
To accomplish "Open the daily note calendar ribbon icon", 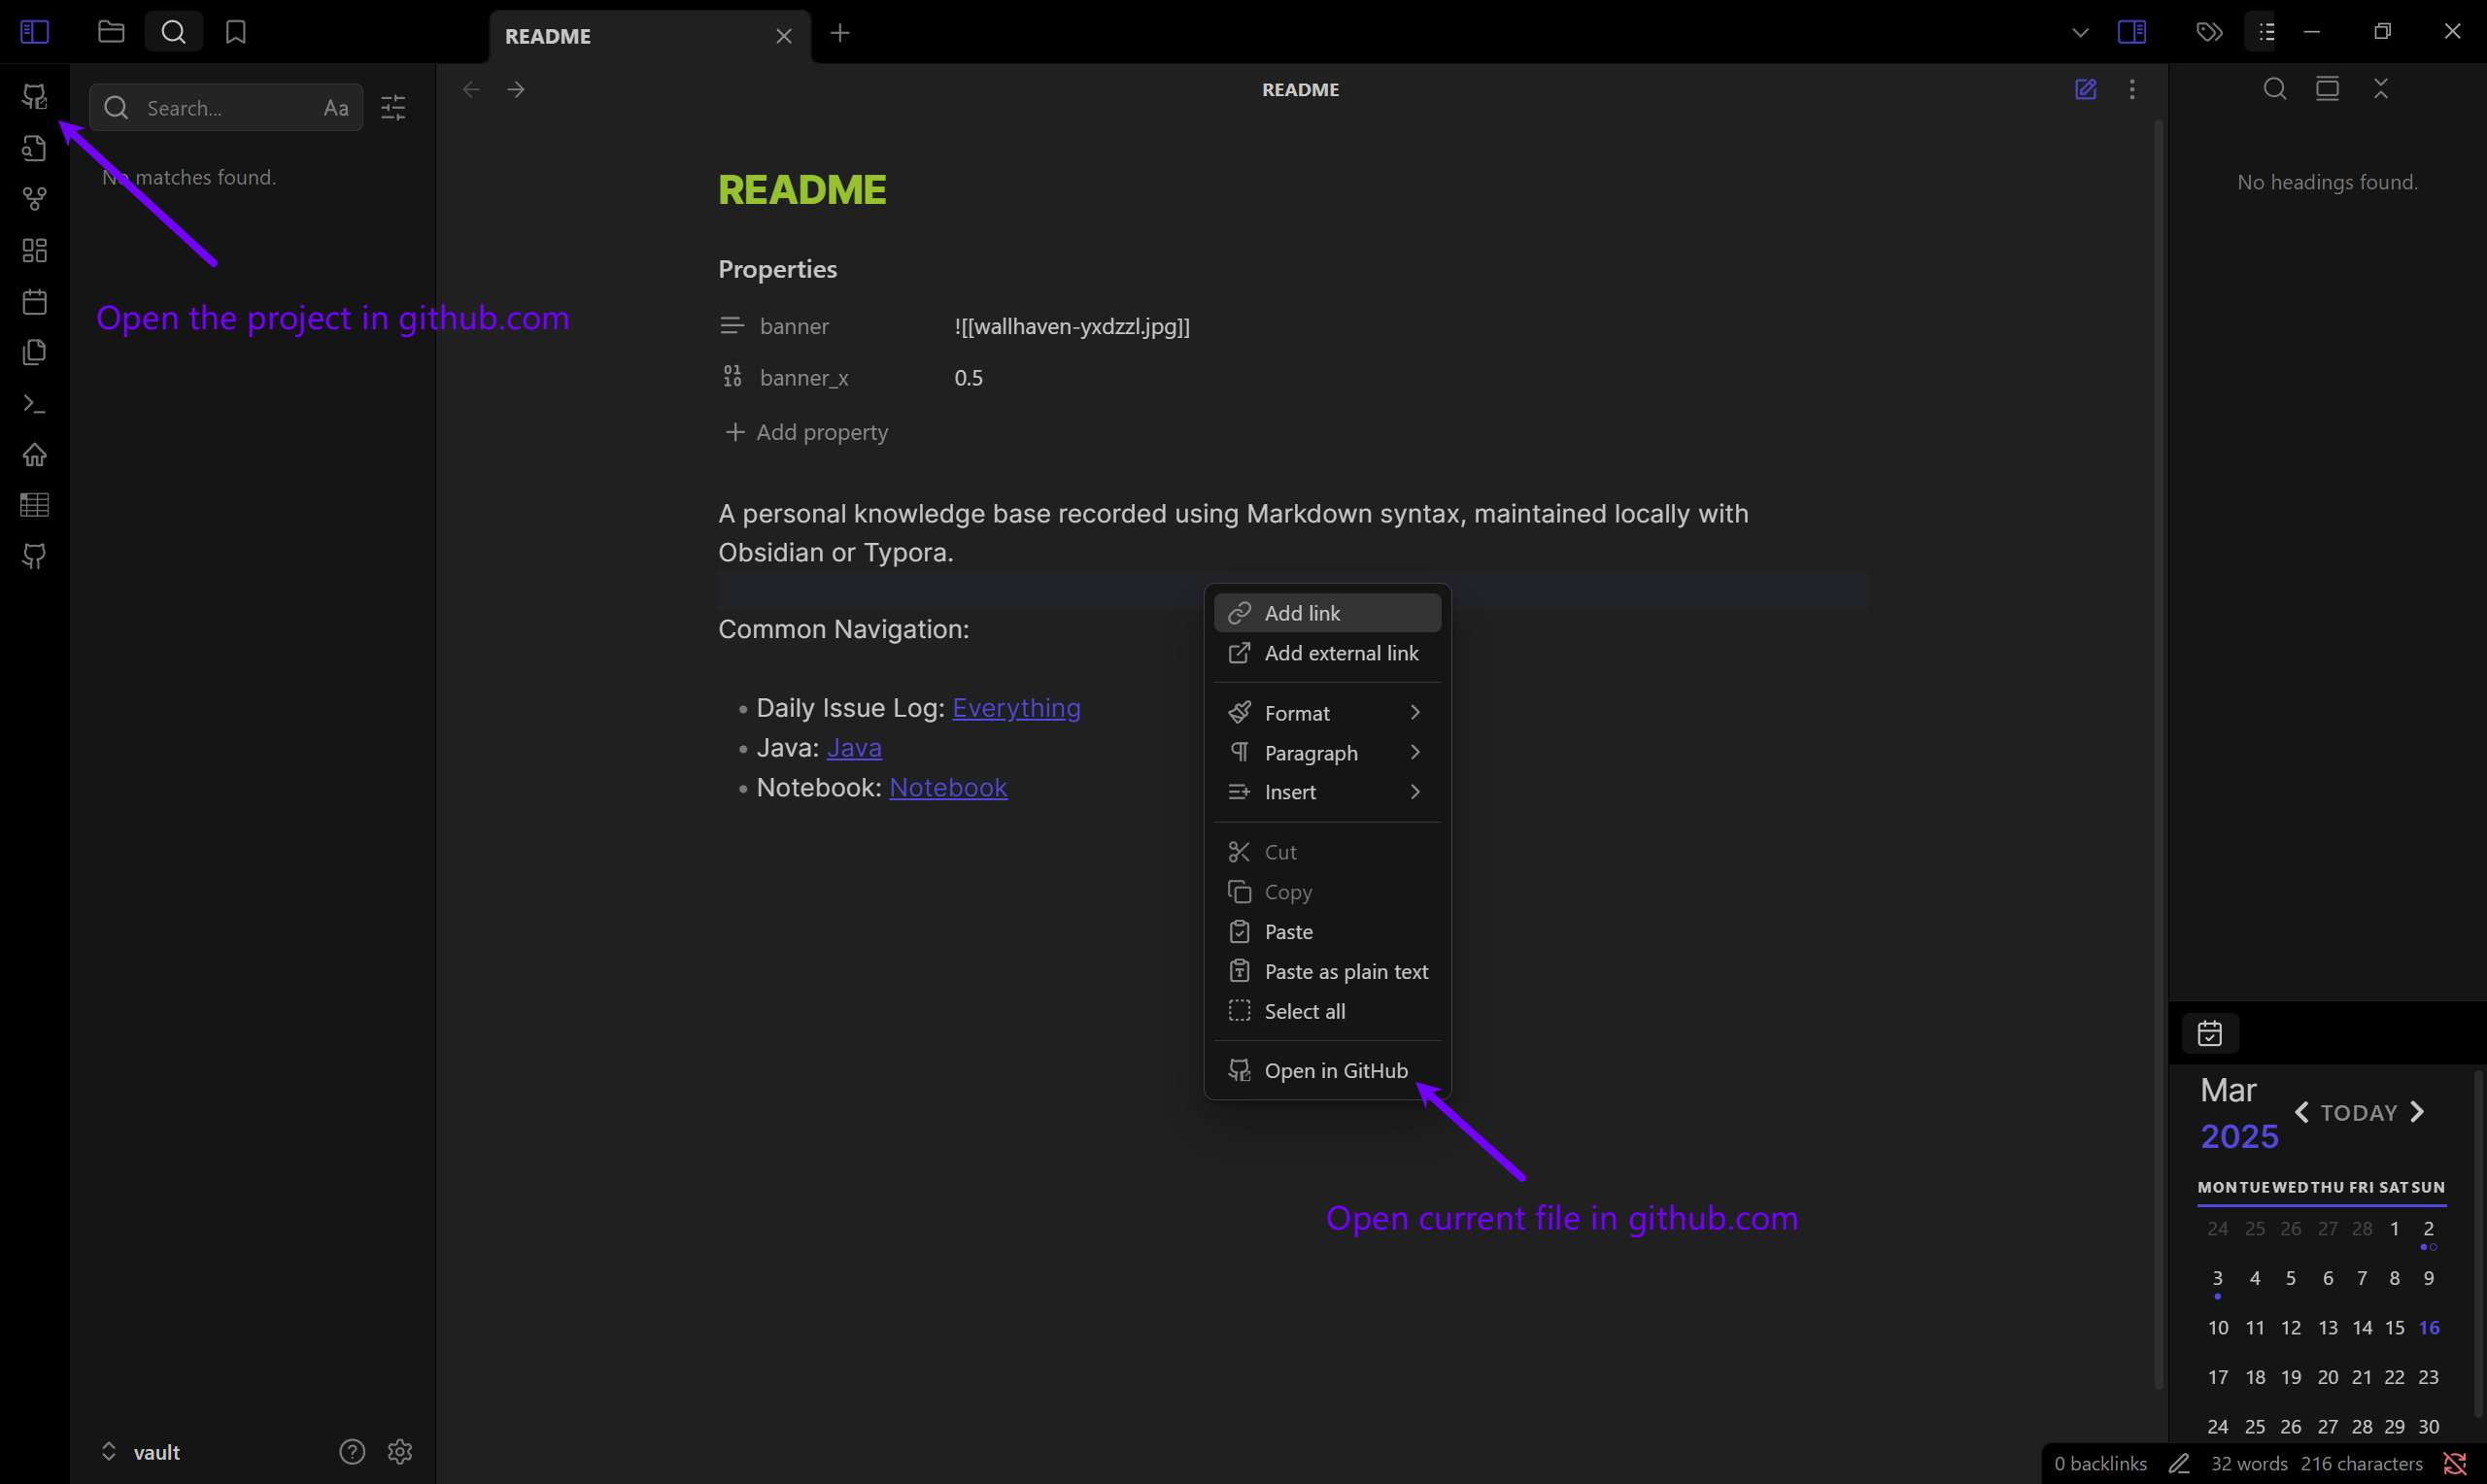I will pos(35,301).
